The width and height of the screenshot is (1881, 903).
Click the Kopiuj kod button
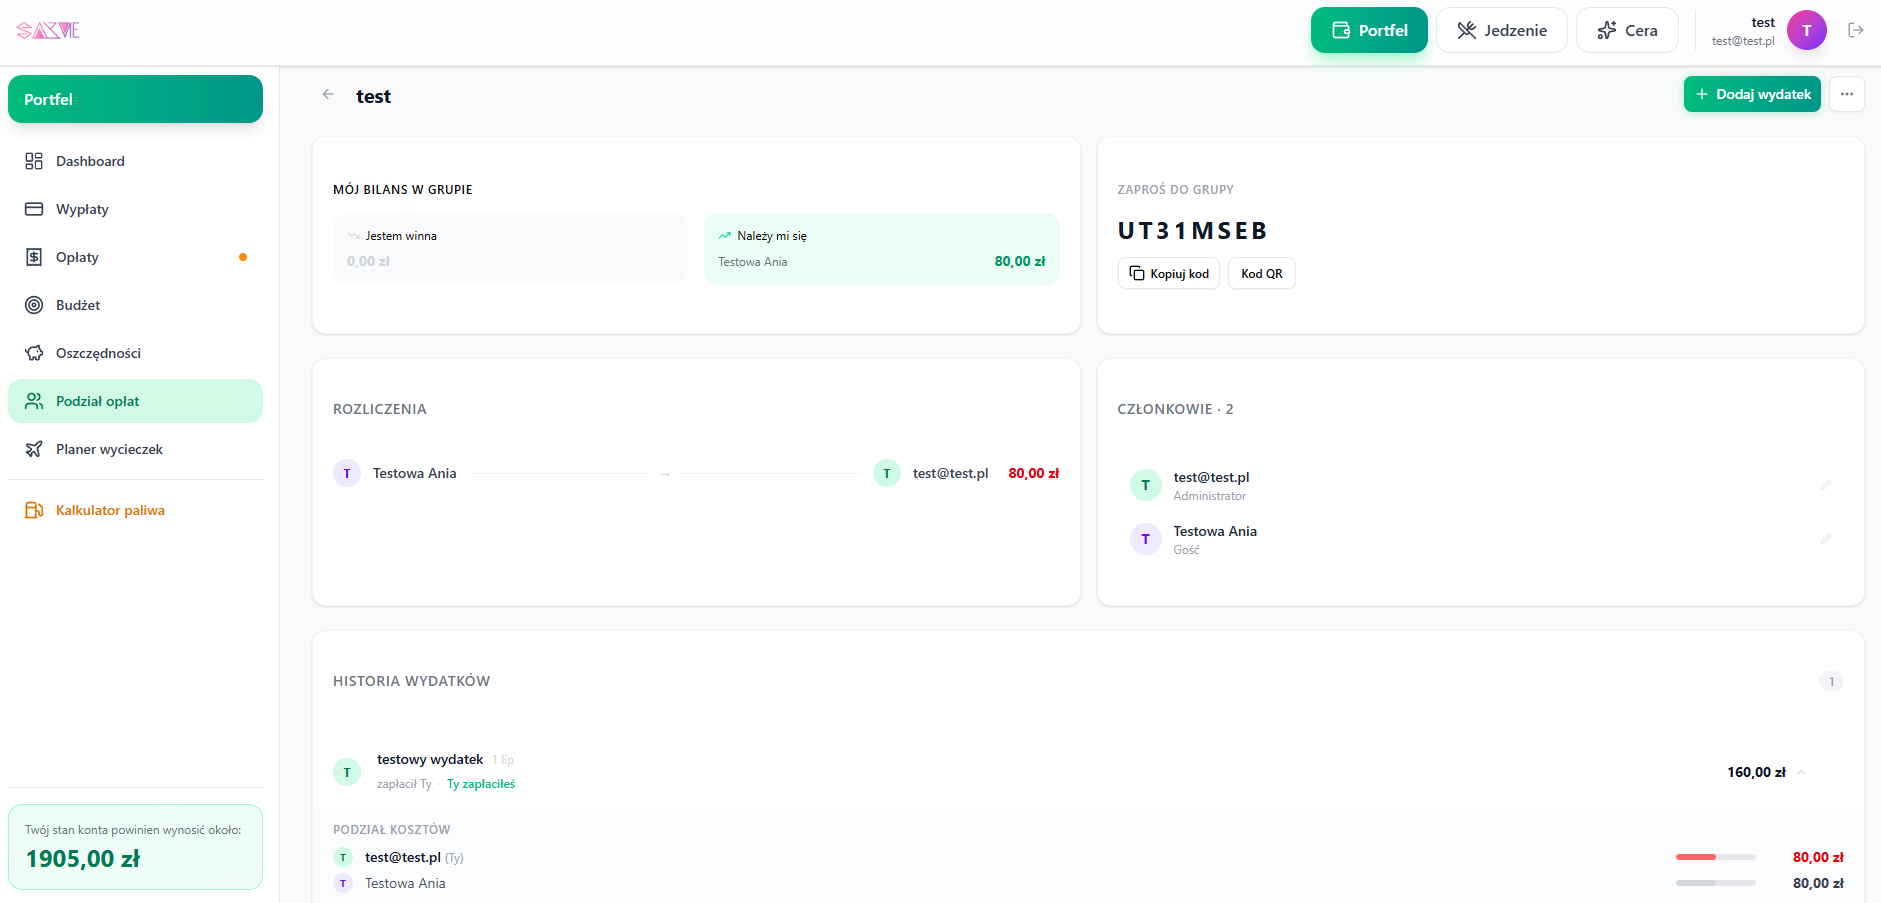[x=1168, y=273]
